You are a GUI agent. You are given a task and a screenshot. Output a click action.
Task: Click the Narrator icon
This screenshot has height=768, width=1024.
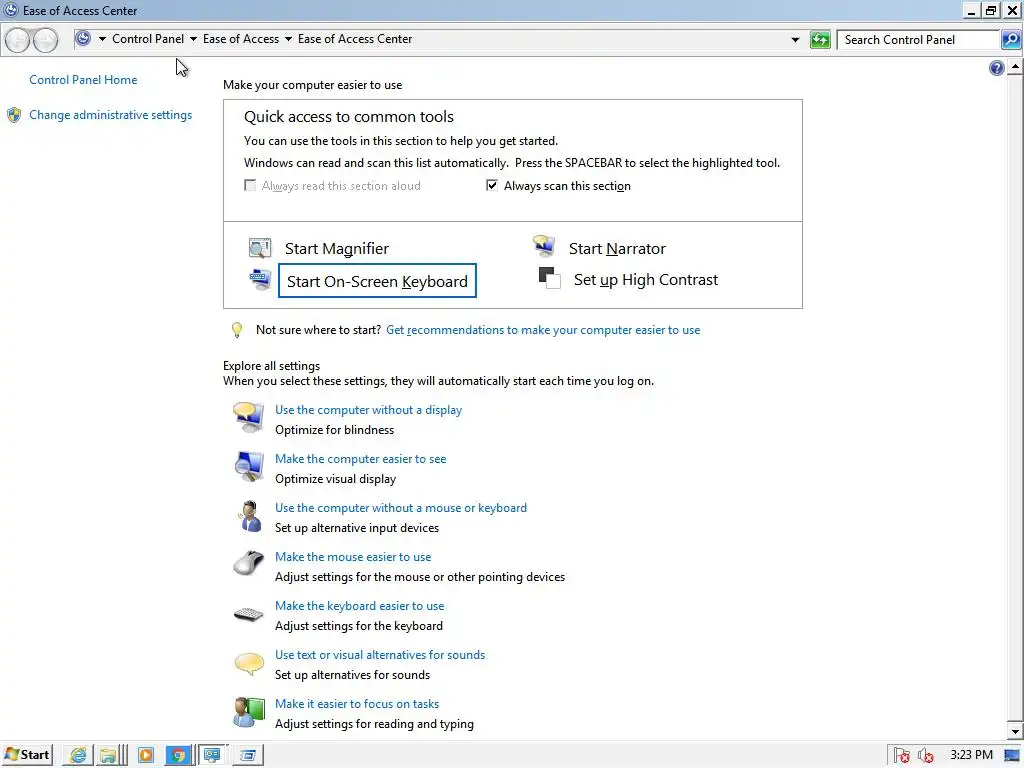pyautogui.click(x=544, y=247)
